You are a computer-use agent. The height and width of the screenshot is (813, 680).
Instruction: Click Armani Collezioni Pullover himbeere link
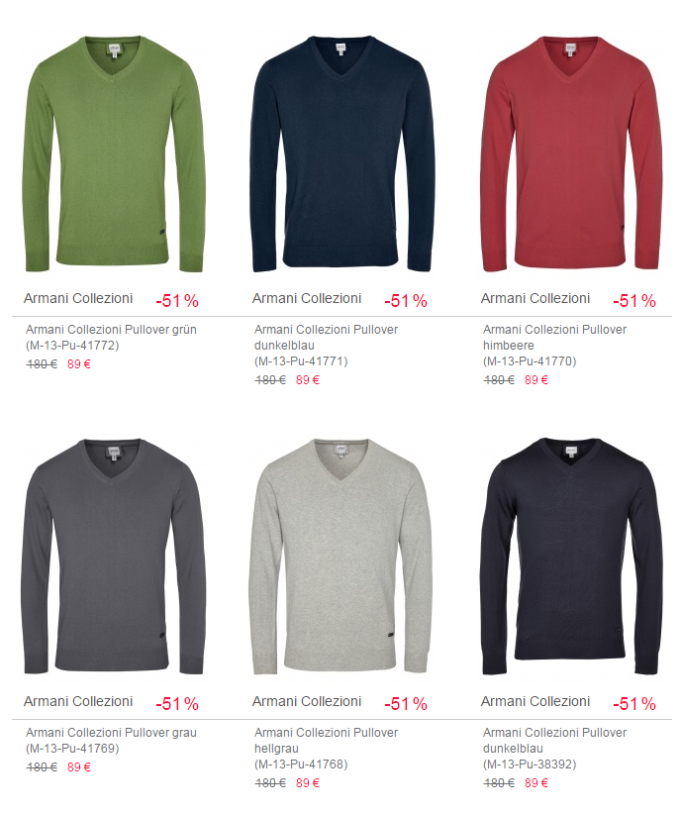[x=554, y=345]
